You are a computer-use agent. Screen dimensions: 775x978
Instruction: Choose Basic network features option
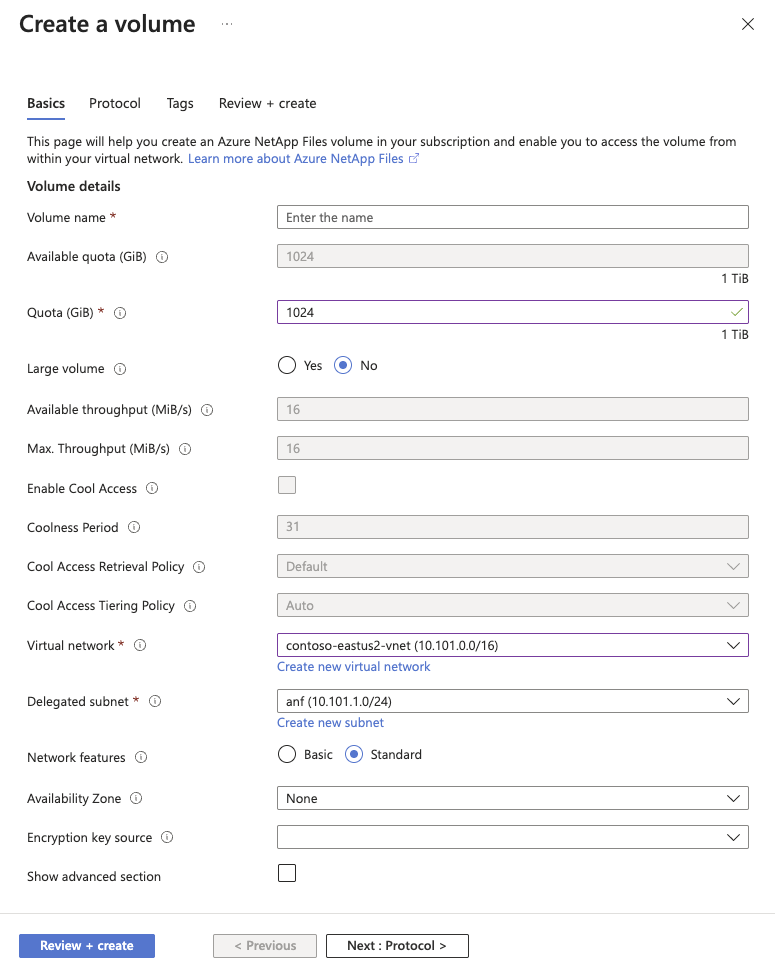(287, 755)
